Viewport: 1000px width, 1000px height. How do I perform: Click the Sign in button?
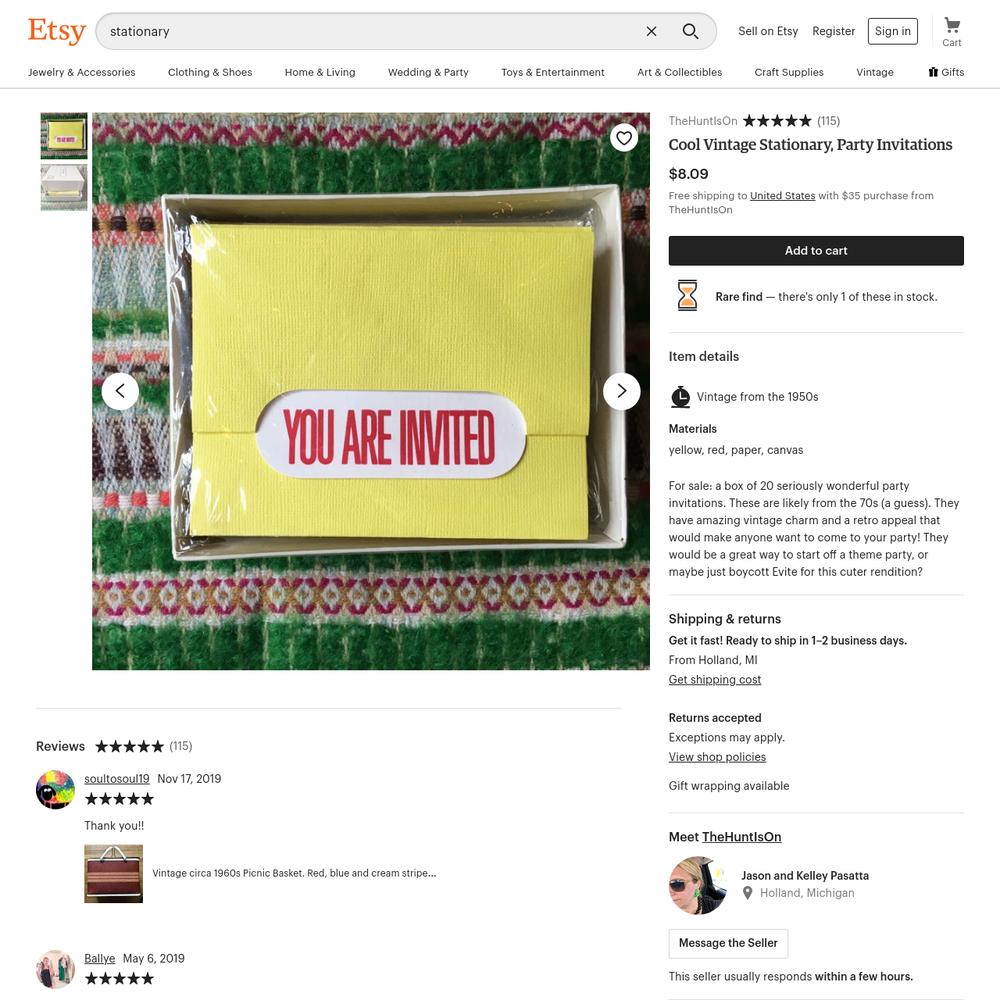coord(892,31)
